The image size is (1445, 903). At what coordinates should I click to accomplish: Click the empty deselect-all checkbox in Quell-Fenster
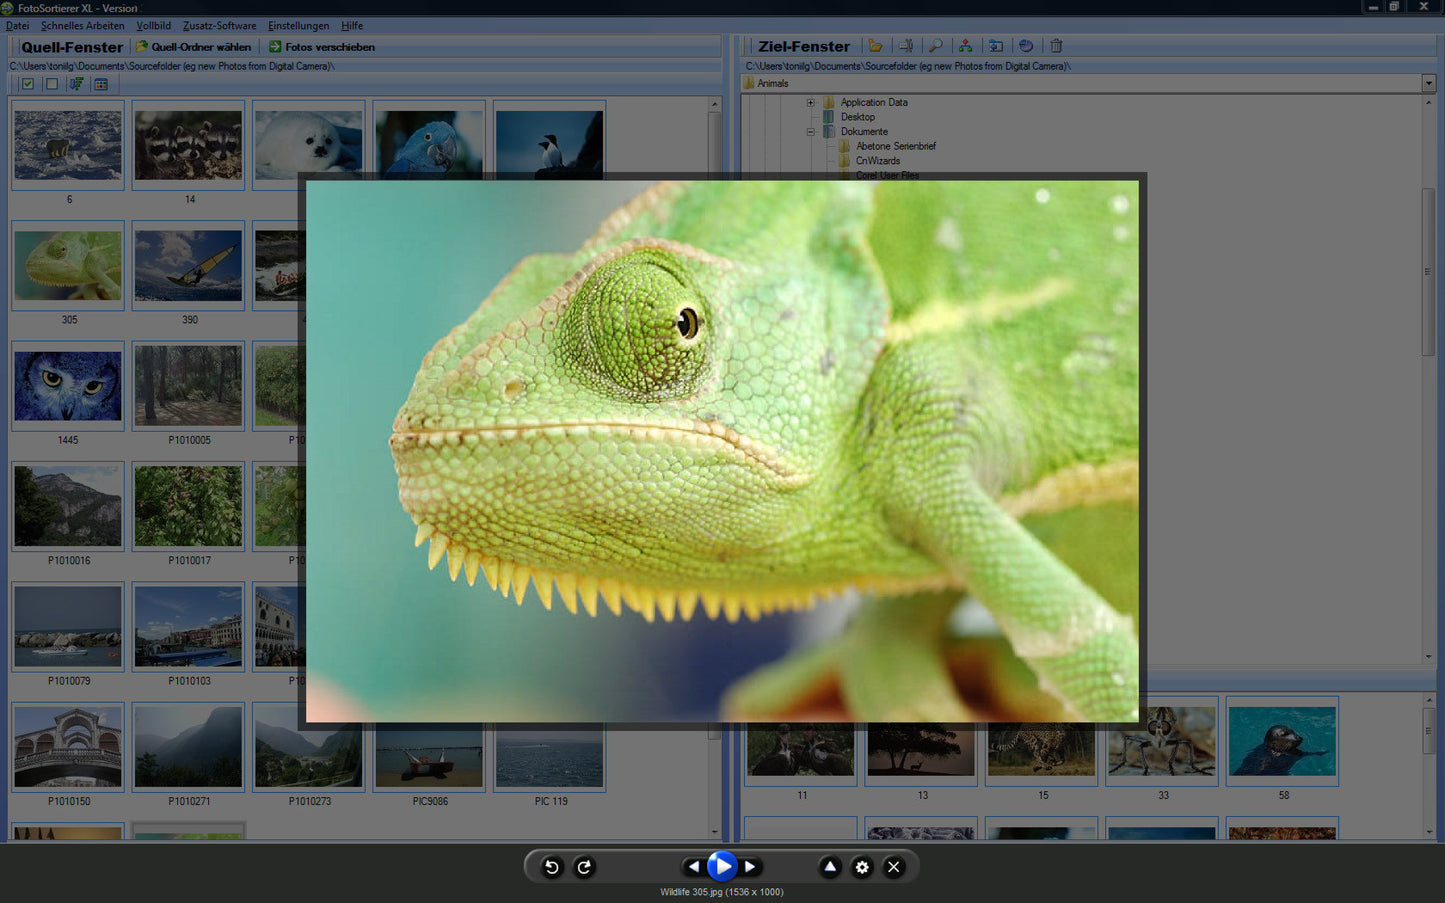pyautogui.click(x=52, y=84)
